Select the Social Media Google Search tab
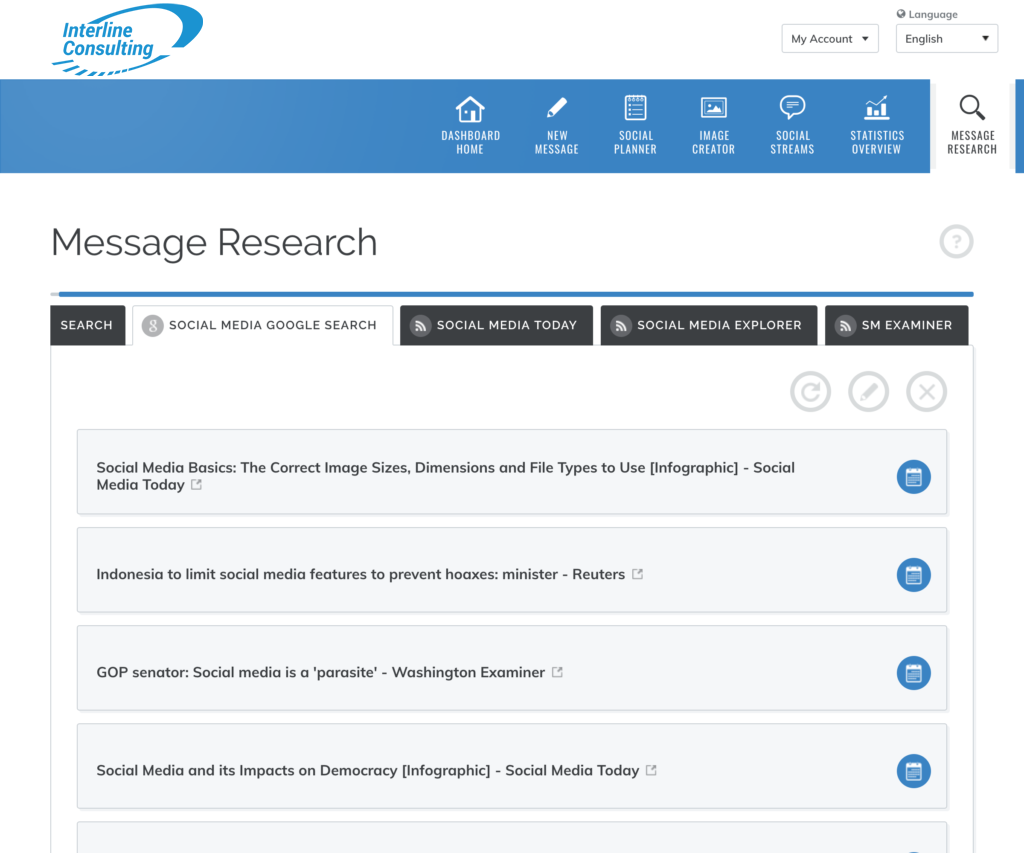1024x853 pixels. click(263, 325)
